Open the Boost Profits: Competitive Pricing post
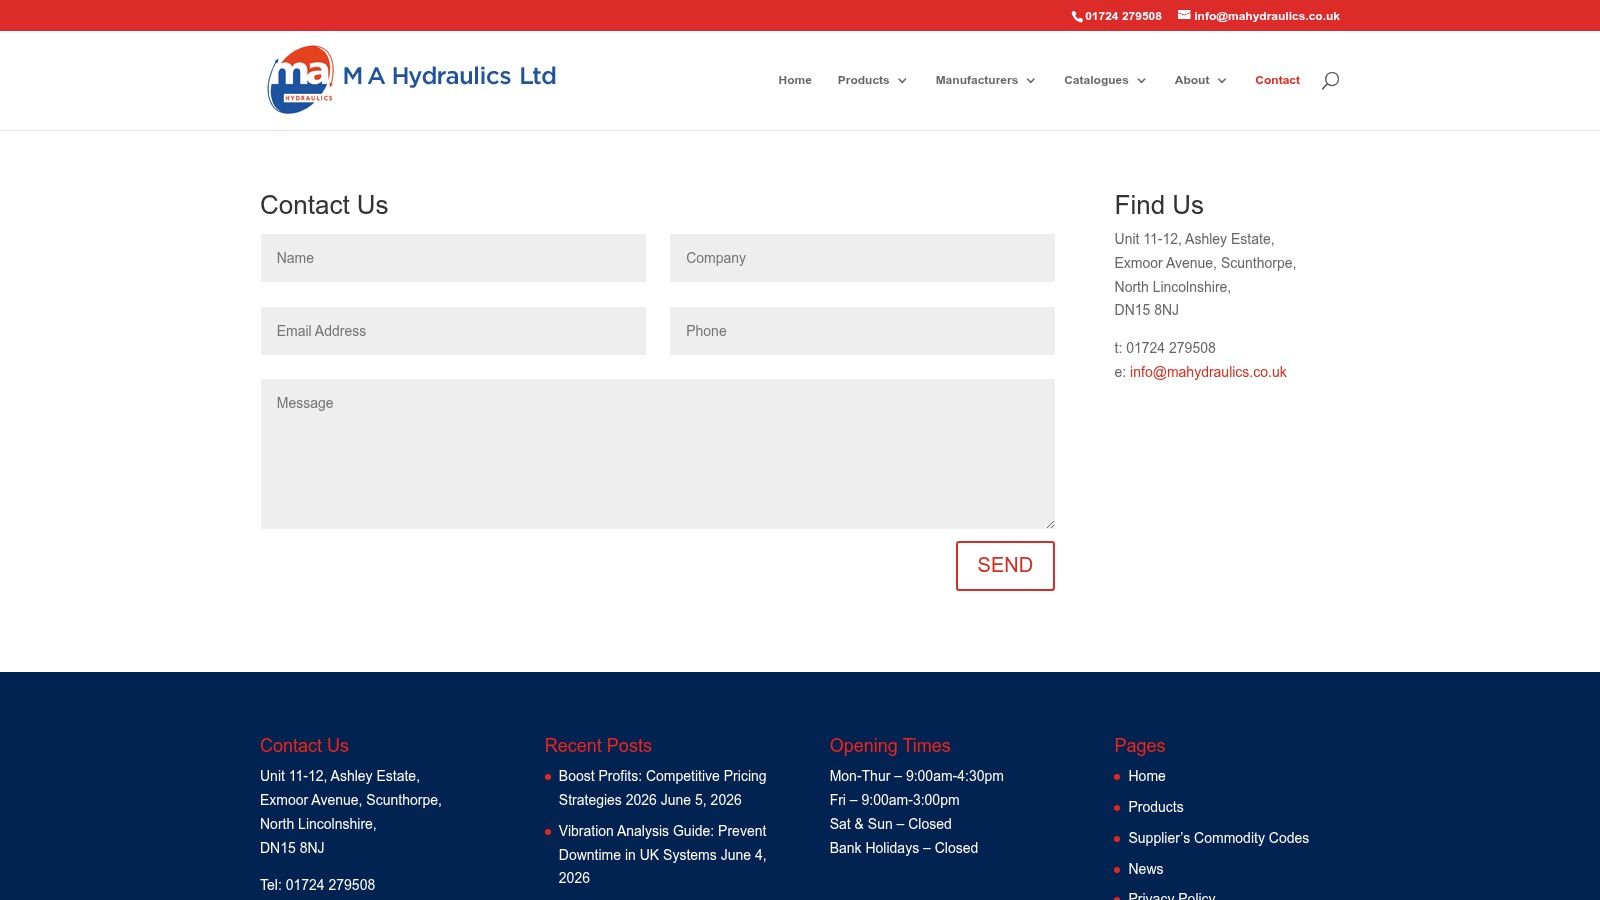 662,788
